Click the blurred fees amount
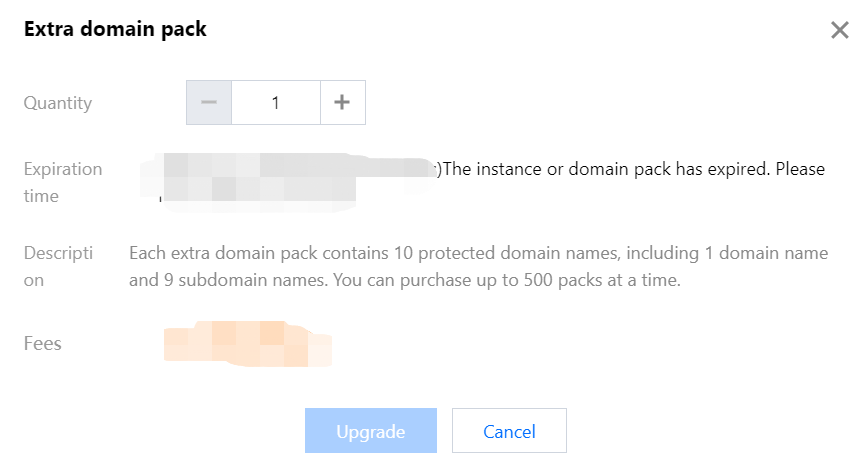Image resolution: width=868 pixels, height=468 pixels. [x=246, y=343]
